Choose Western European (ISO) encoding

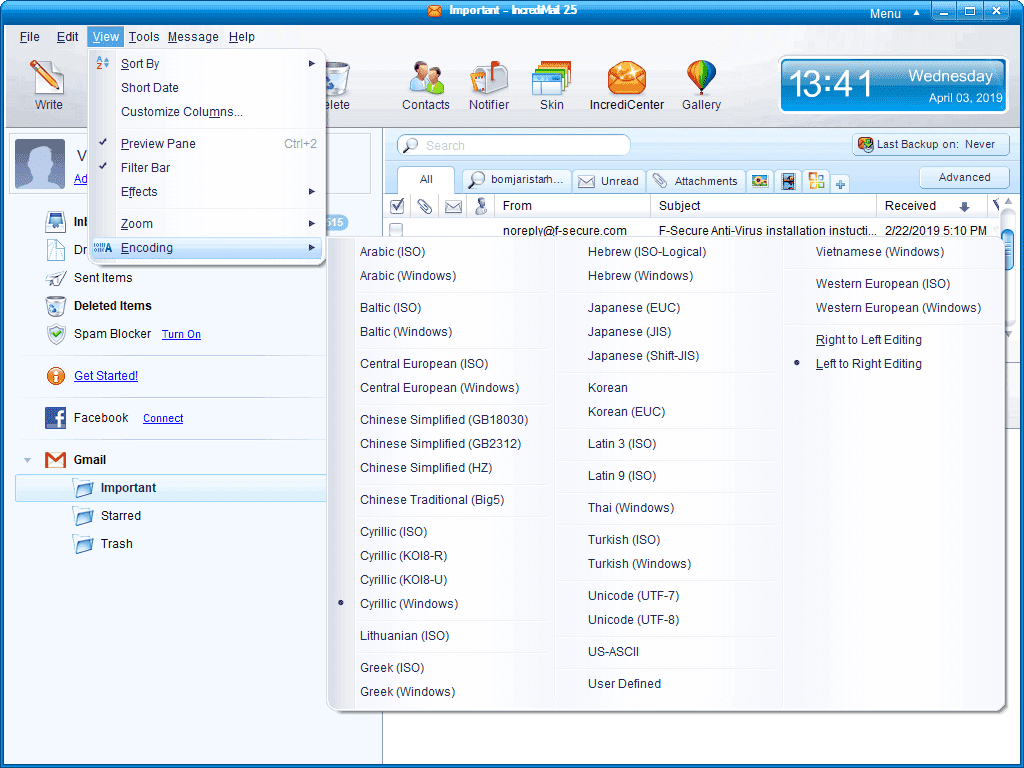(x=883, y=284)
